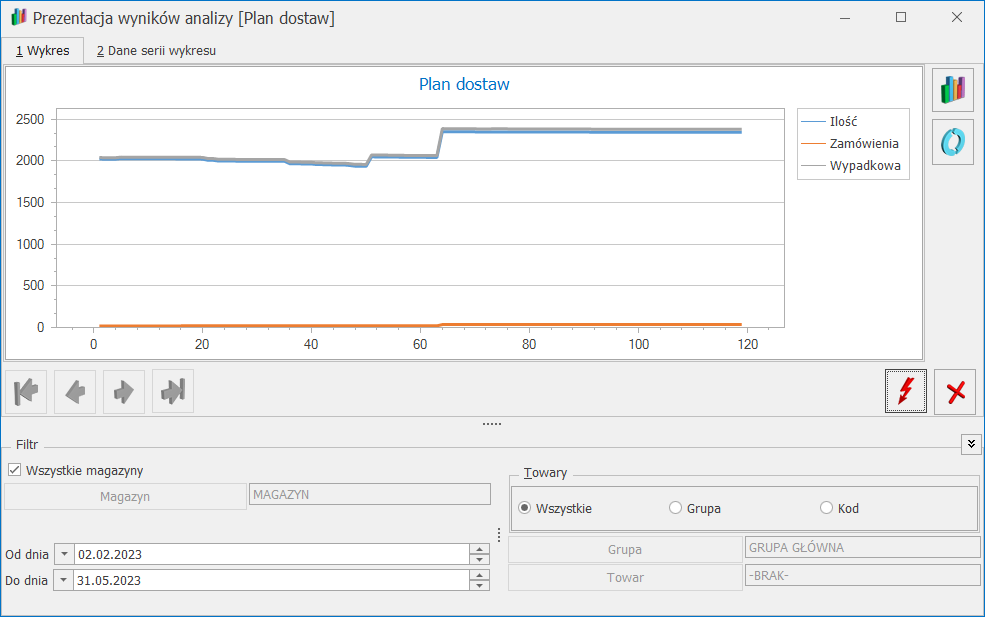Open the Od dnia date dropdown arrow
The width and height of the screenshot is (985, 617).
64,554
